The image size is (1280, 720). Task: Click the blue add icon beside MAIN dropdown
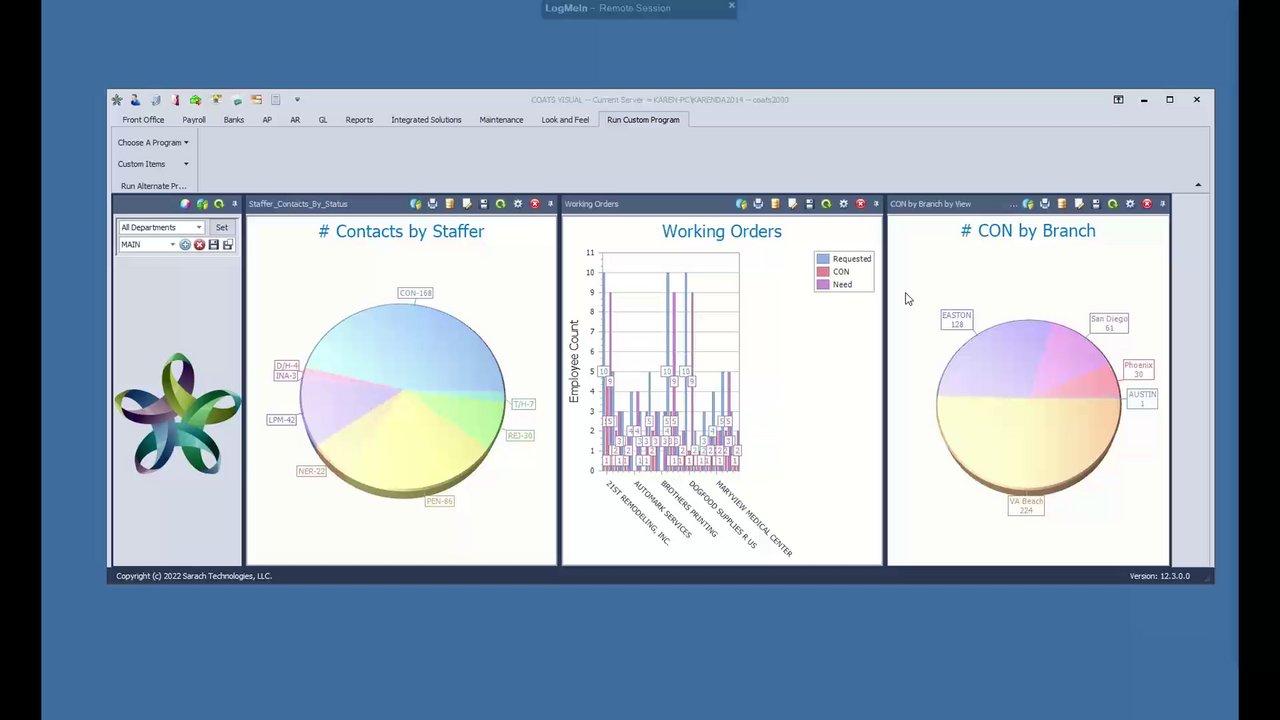click(185, 245)
